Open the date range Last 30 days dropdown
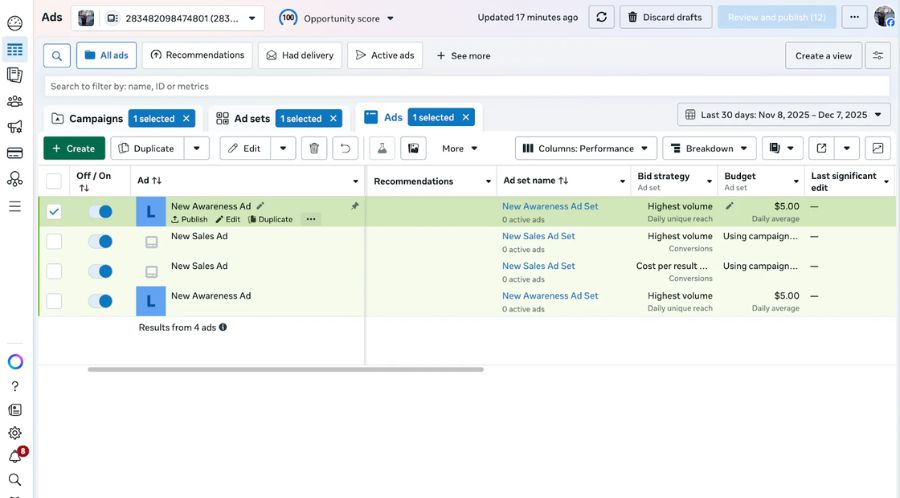 783,115
